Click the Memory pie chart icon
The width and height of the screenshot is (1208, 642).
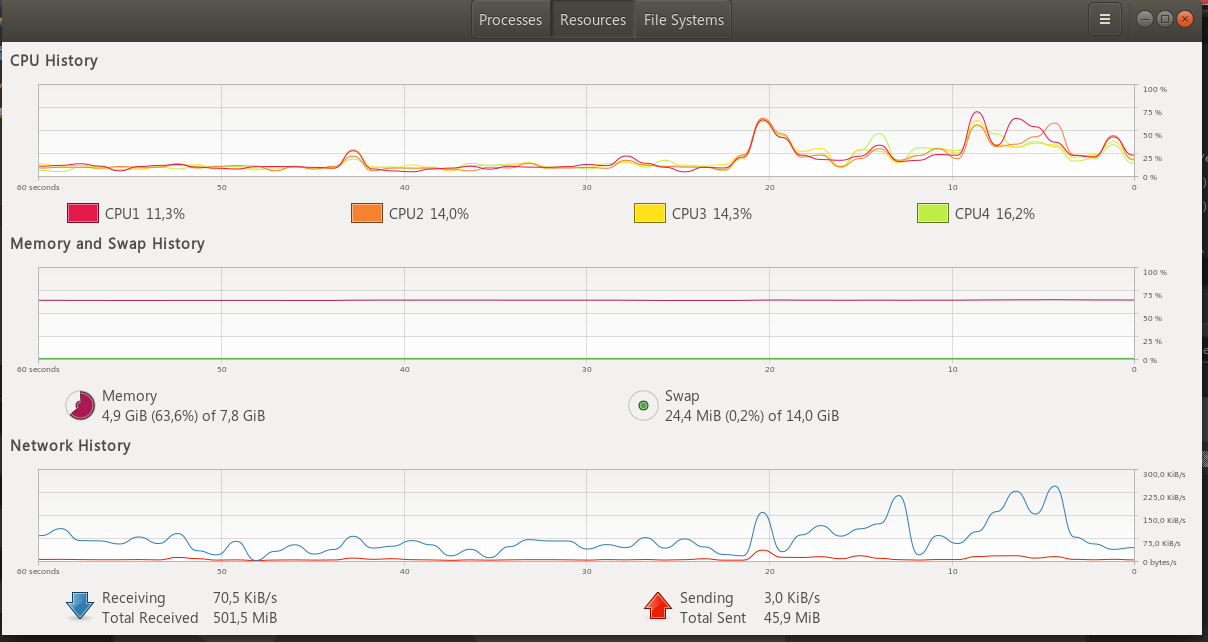pos(80,405)
